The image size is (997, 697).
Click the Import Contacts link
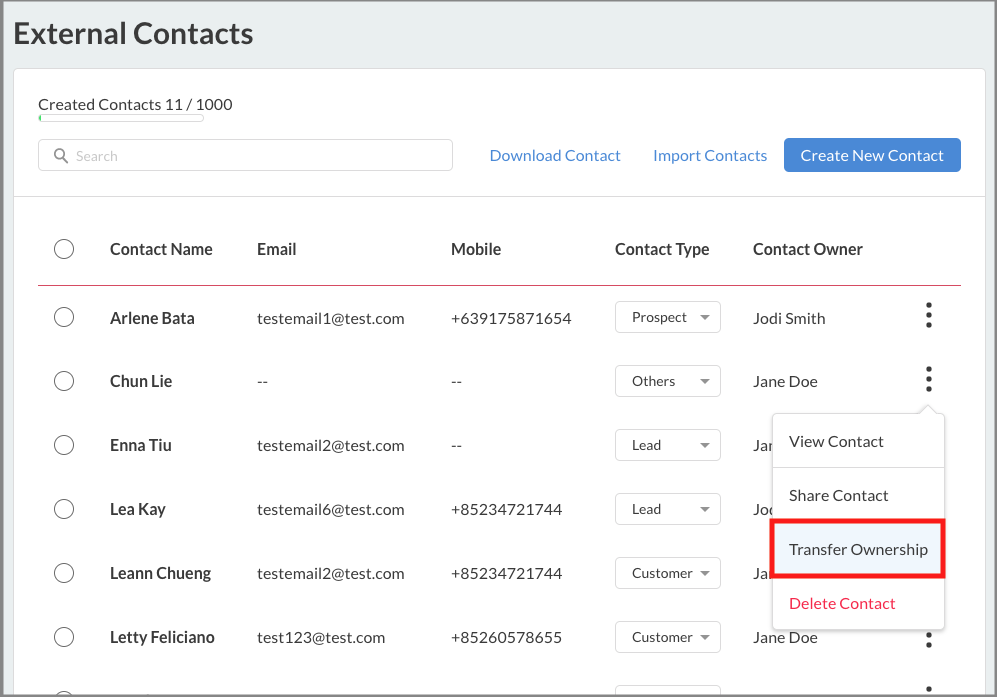pos(710,156)
